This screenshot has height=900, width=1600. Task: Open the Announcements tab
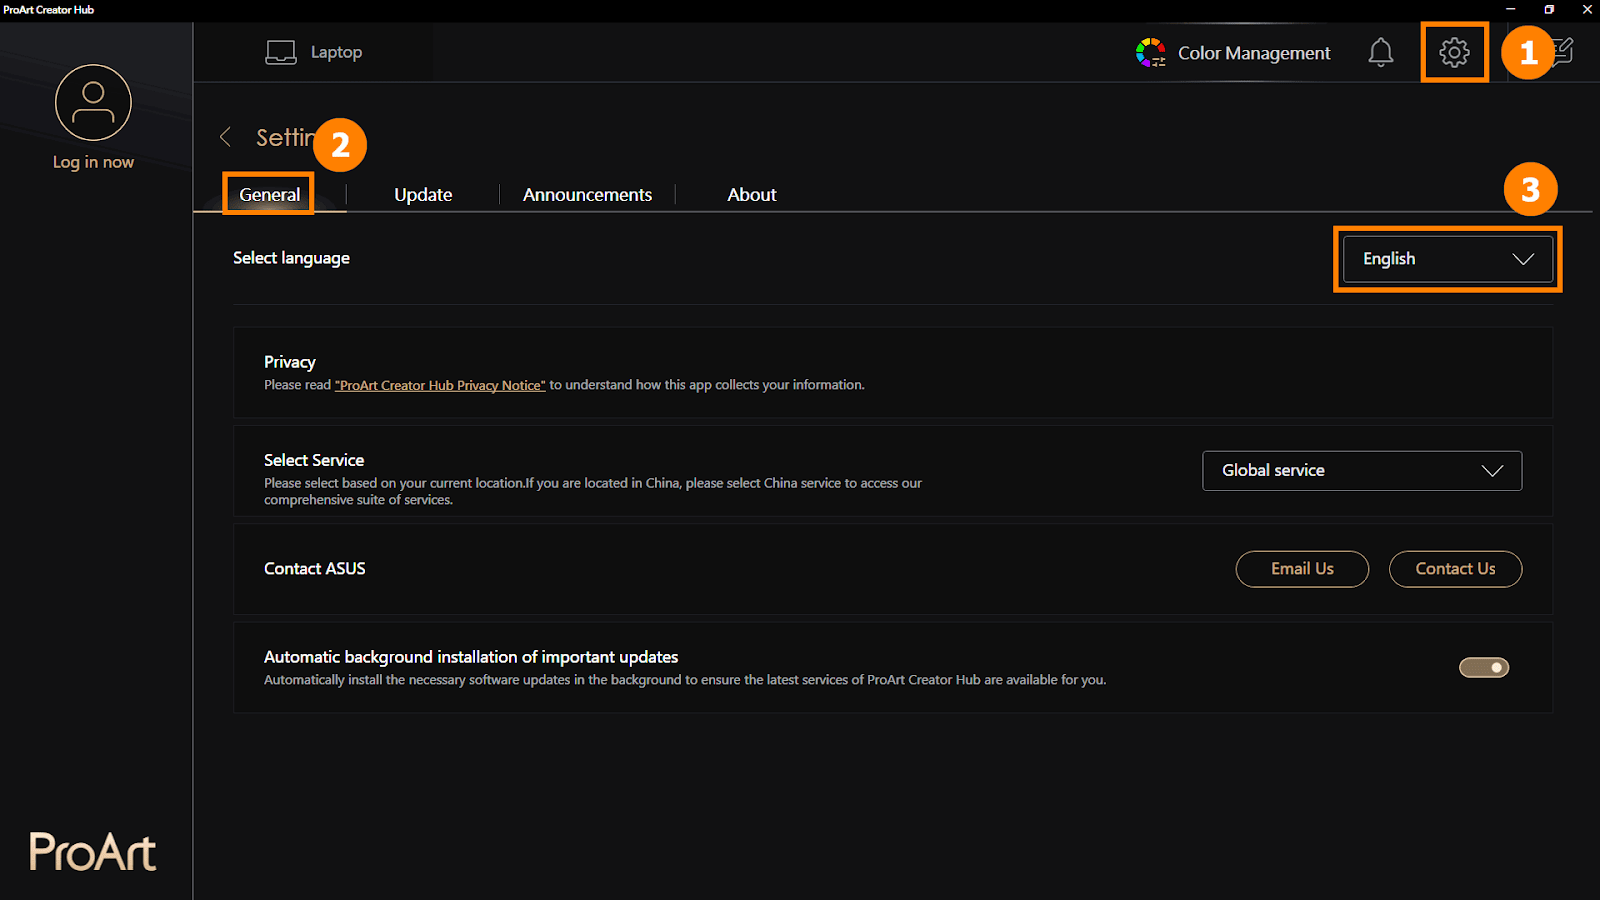[x=587, y=194]
